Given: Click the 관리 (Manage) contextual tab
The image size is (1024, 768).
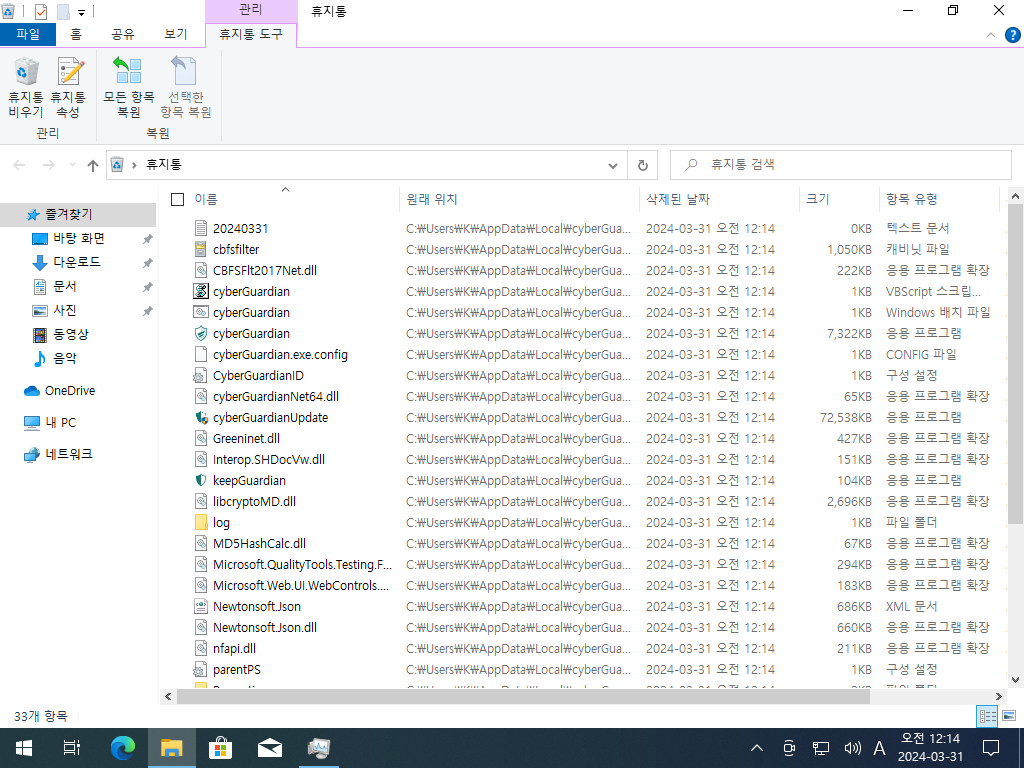Looking at the screenshot, I should coord(251,10).
